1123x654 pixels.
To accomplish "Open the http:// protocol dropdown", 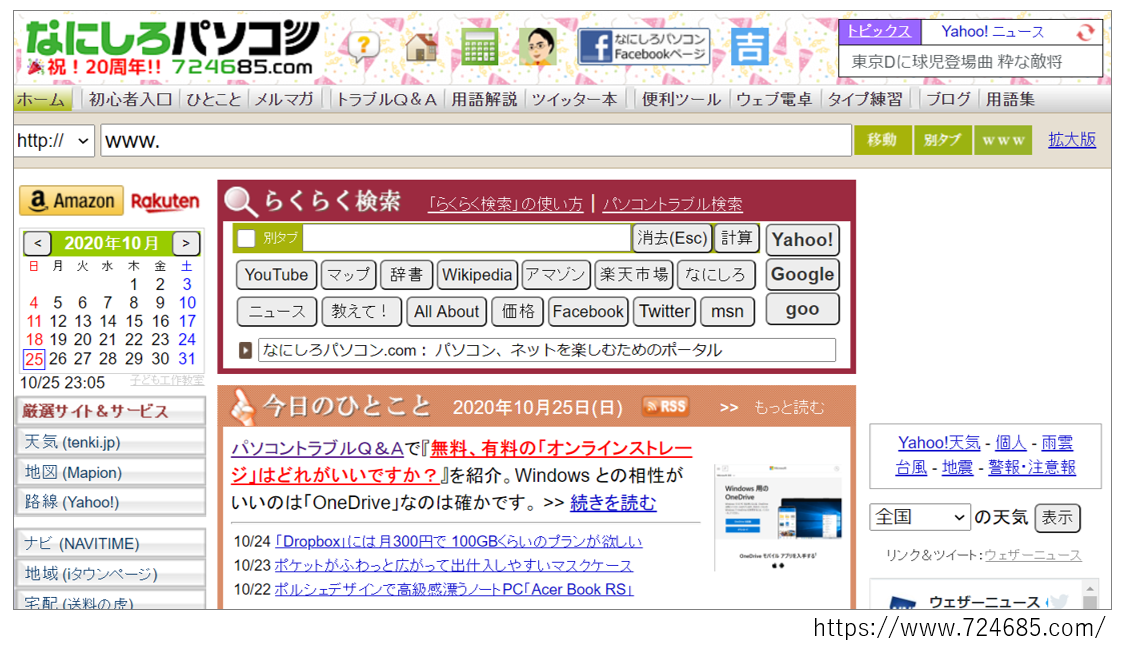I will coord(54,141).
